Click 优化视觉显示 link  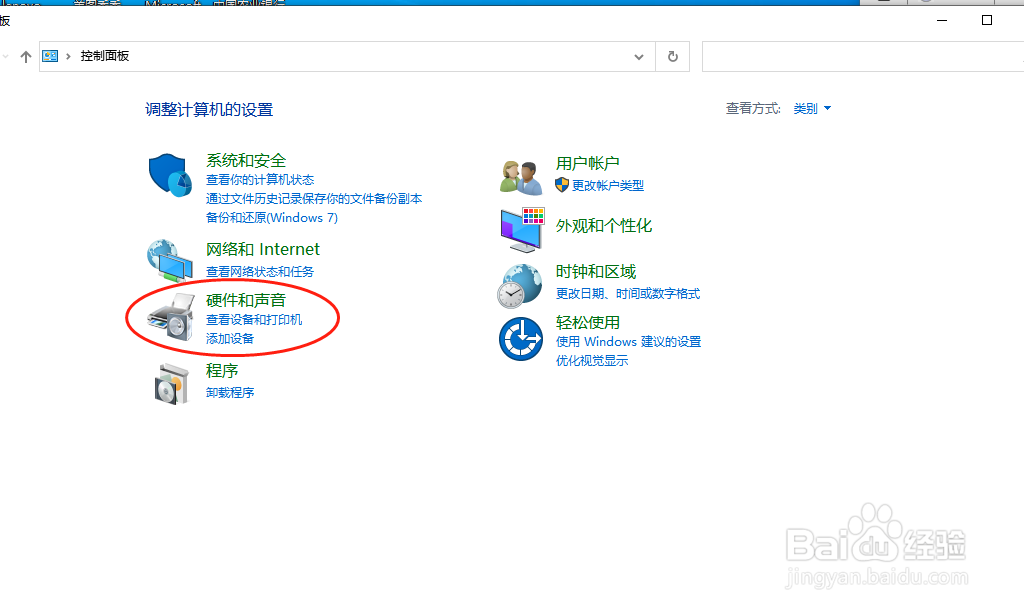(592, 361)
